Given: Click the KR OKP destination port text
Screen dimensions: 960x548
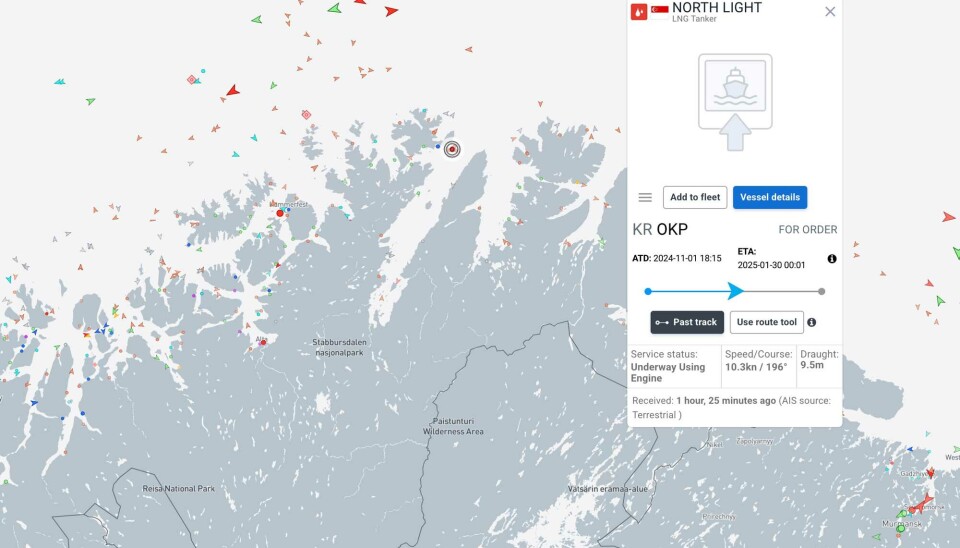Looking at the screenshot, I should pos(660,229).
